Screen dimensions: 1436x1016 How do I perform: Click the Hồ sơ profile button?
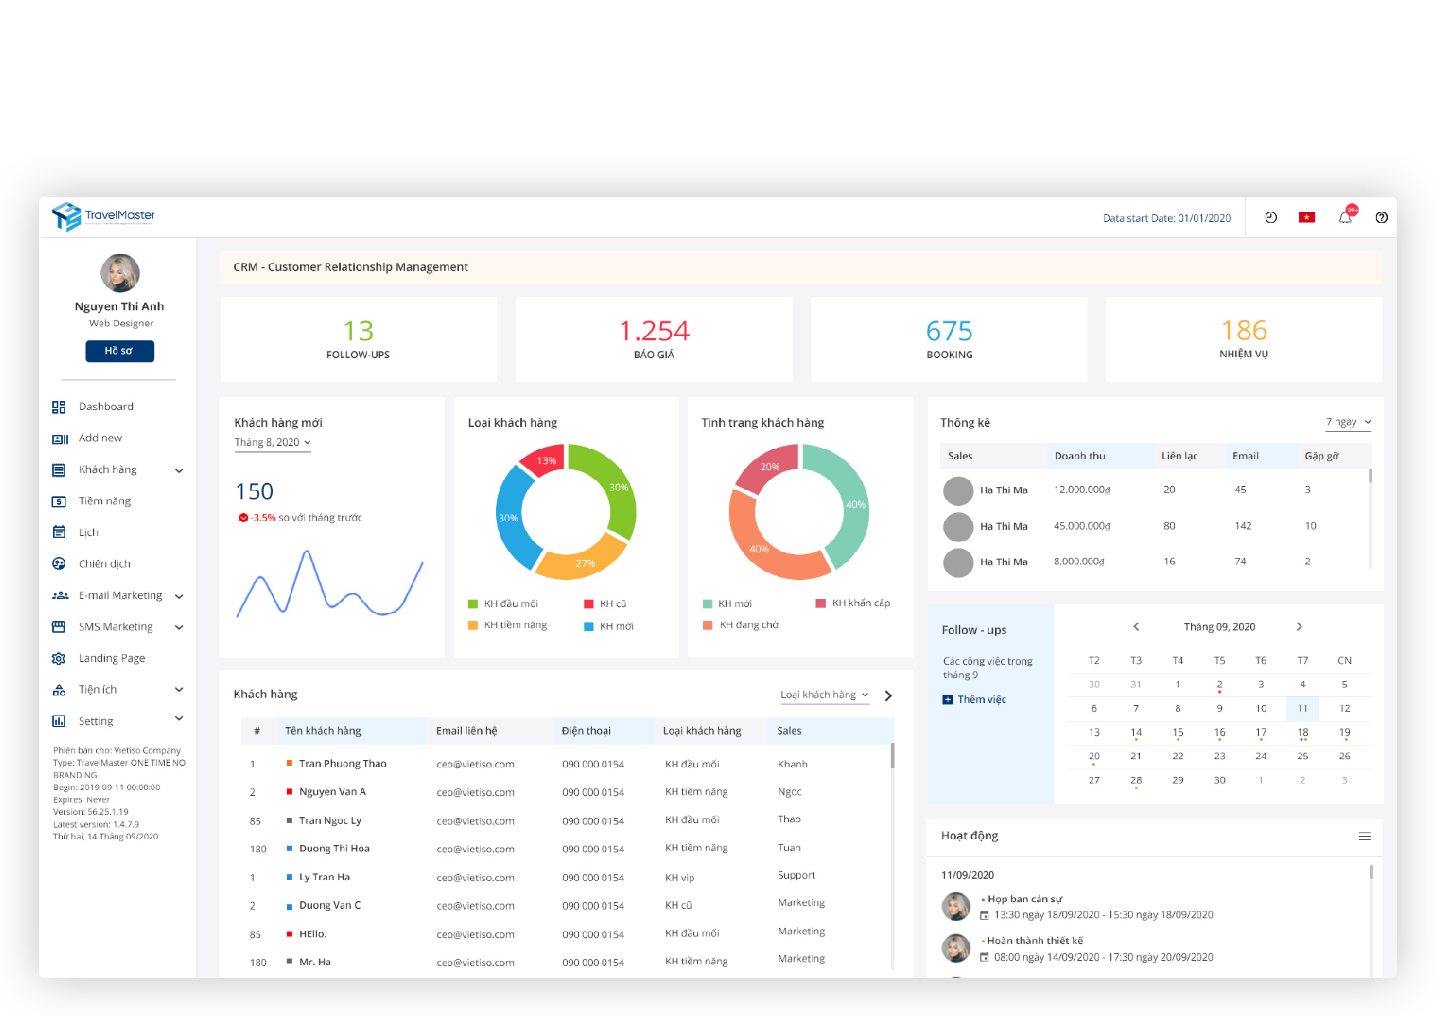click(119, 351)
